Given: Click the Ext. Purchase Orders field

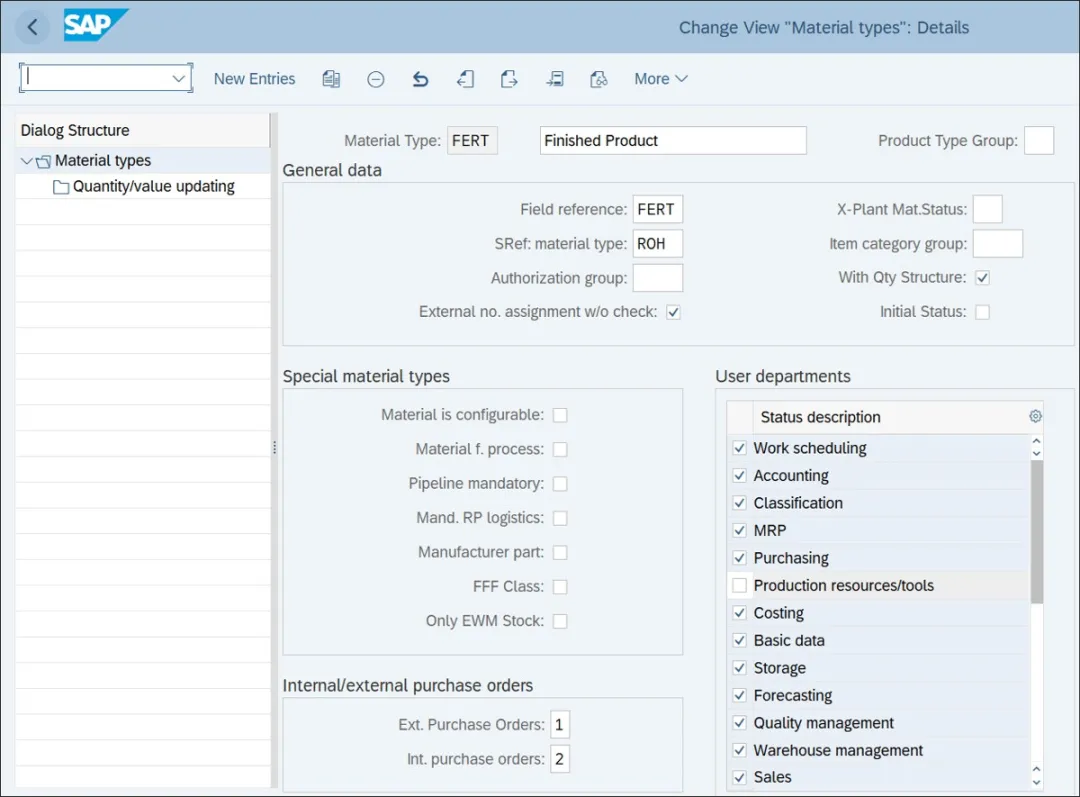Looking at the screenshot, I should 560,725.
